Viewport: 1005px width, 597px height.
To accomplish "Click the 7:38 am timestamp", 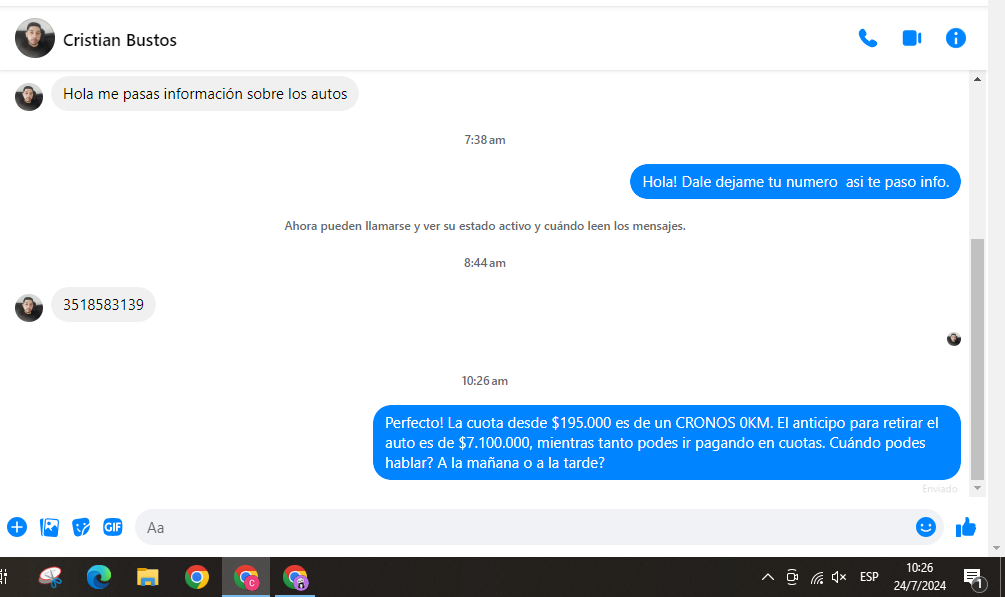I will click(x=485, y=140).
